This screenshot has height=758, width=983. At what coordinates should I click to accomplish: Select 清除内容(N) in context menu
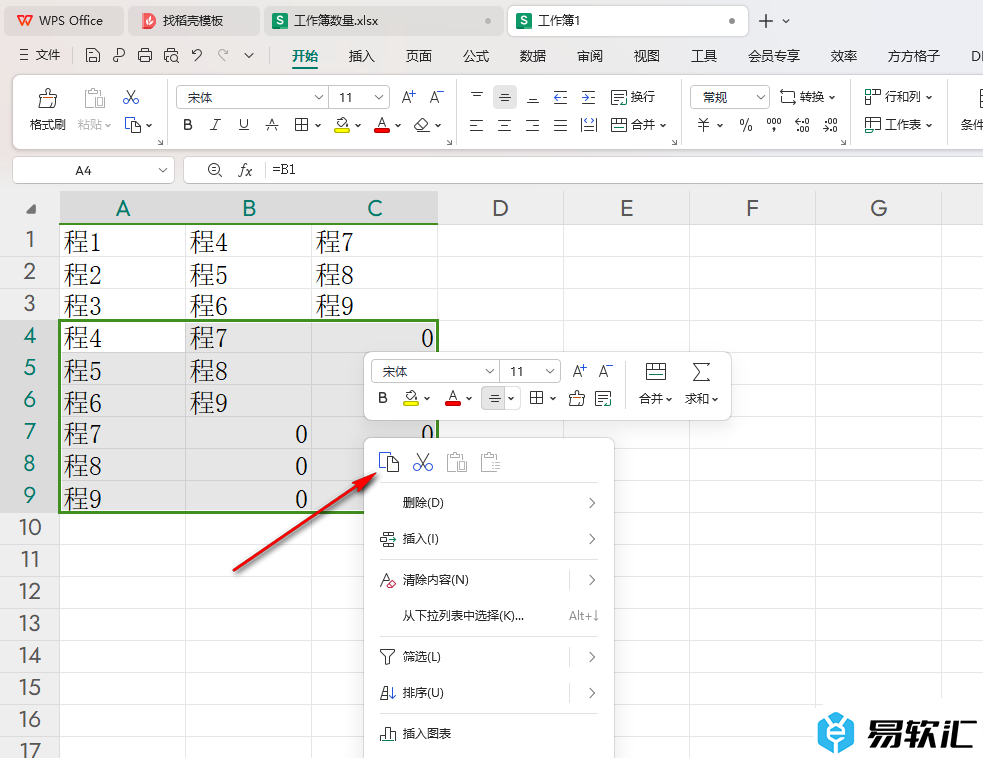coord(489,580)
